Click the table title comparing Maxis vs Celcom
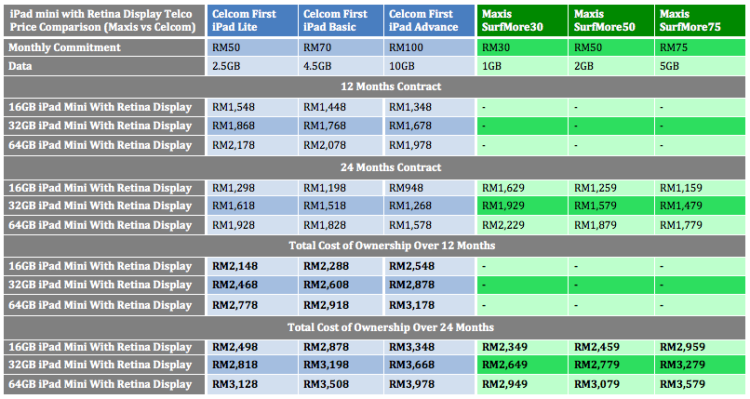 [x=104, y=21]
